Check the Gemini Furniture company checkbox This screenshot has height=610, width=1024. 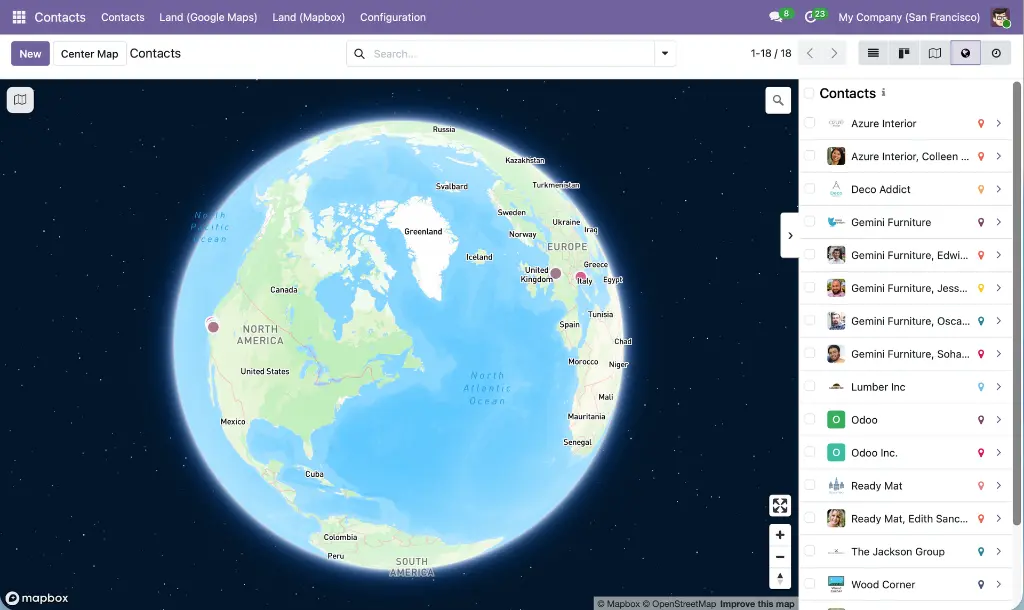(x=810, y=221)
